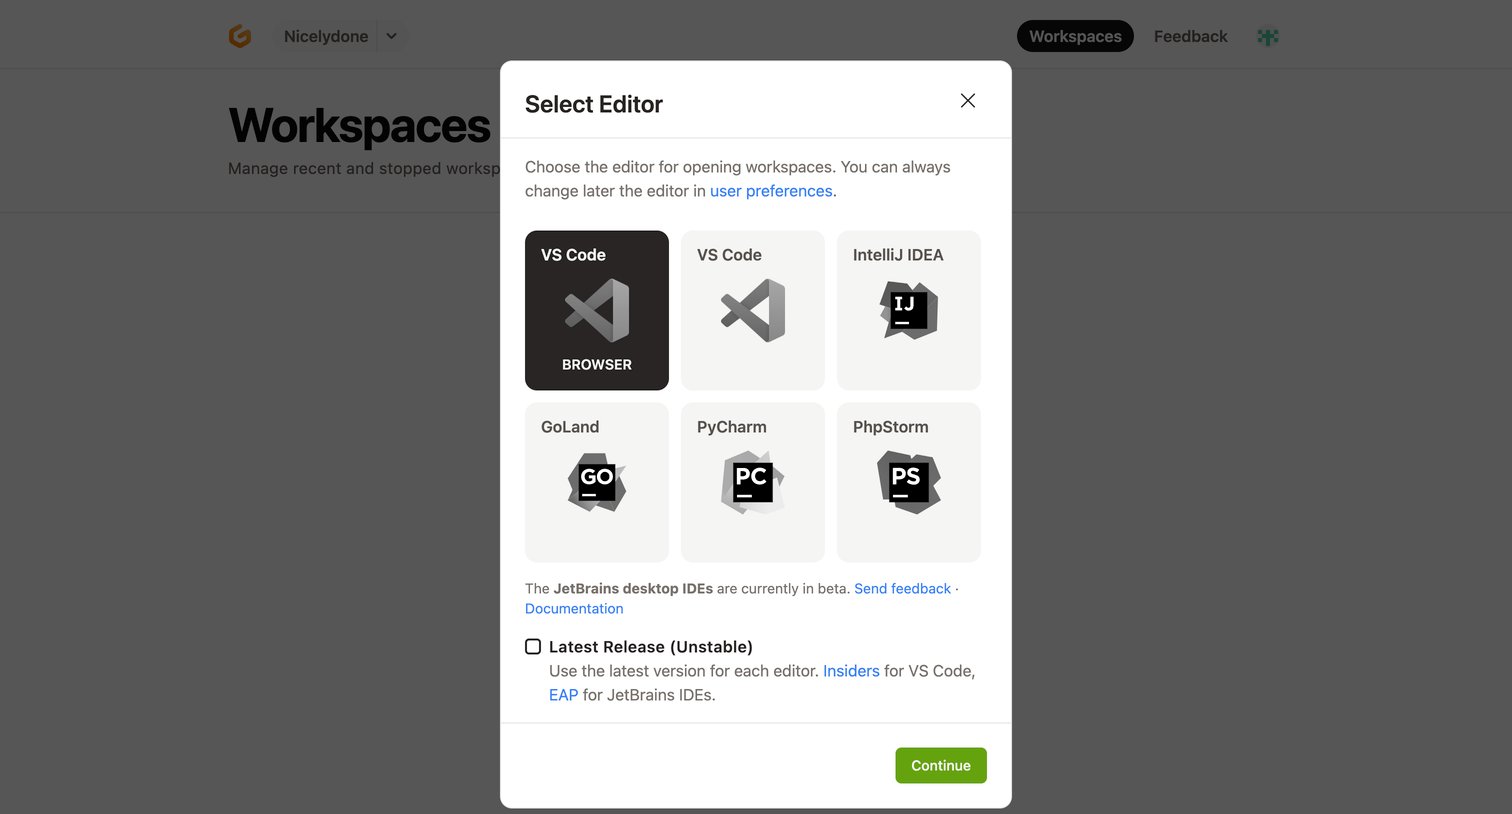Expand the Nicelydone team dropdown arrow
1512x814 pixels.
click(392, 36)
